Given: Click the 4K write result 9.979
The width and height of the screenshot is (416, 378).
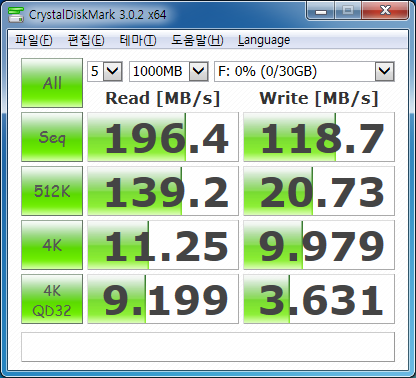Looking at the screenshot, I should click(319, 245).
